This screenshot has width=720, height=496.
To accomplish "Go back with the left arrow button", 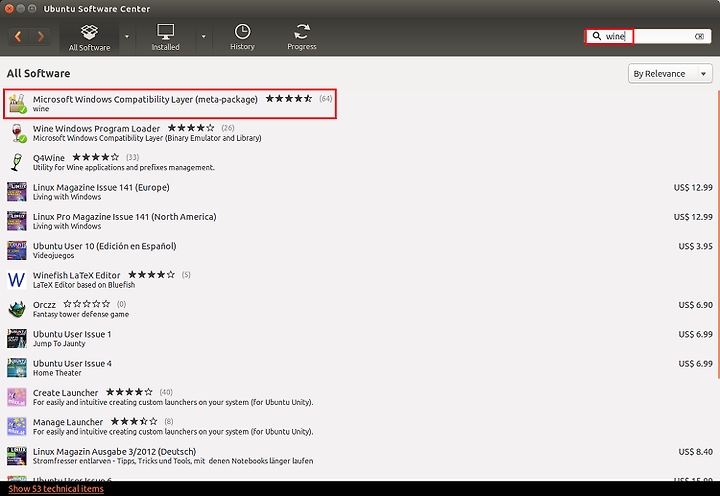I will tap(19, 36).
